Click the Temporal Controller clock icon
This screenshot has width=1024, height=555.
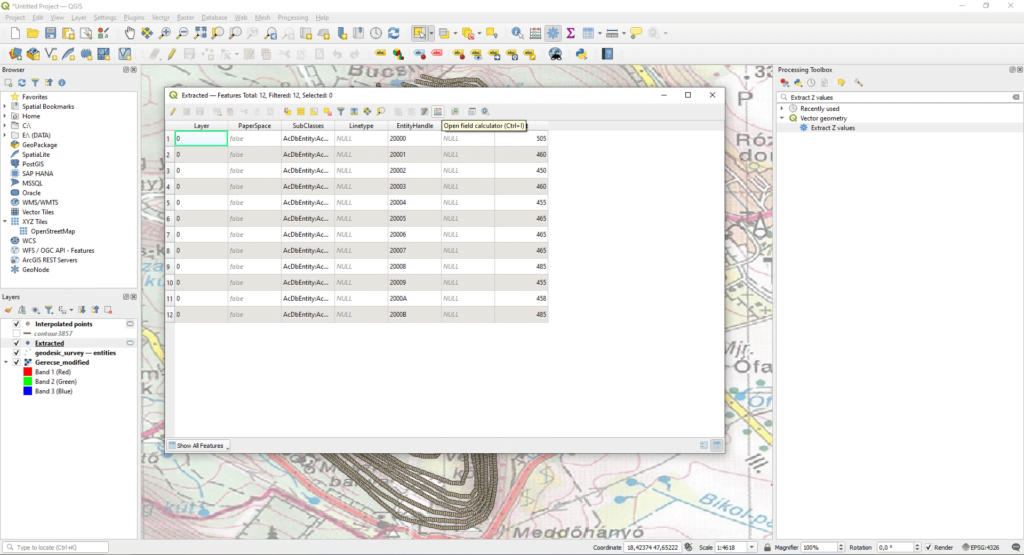376,33
